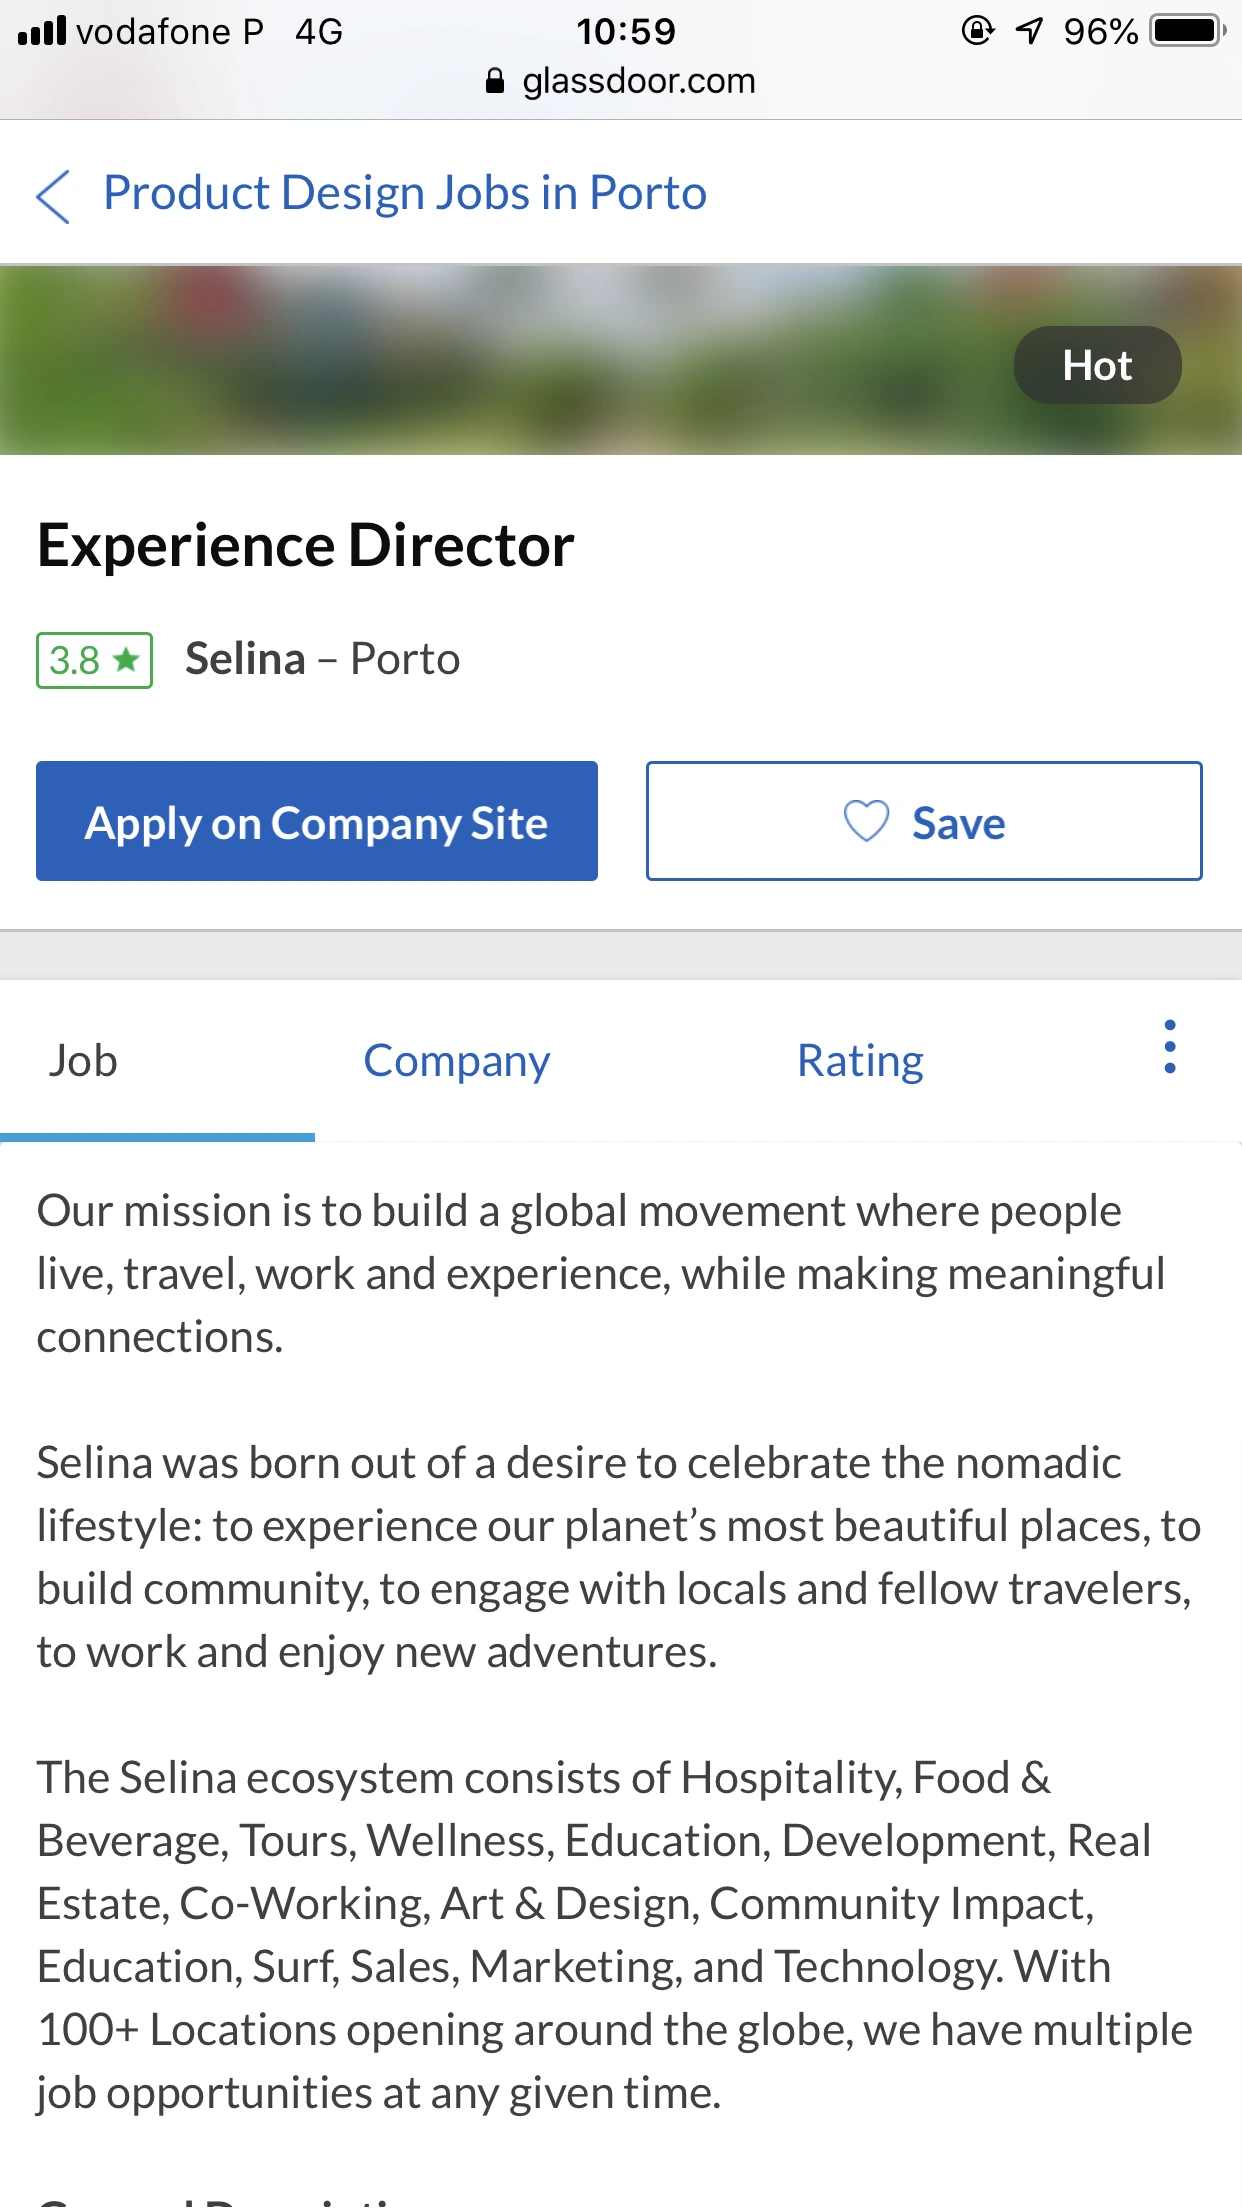Tap the back chevron arrow
Image resolution: width=1242 pixels, height=2208 pixels.
(54, 195)
